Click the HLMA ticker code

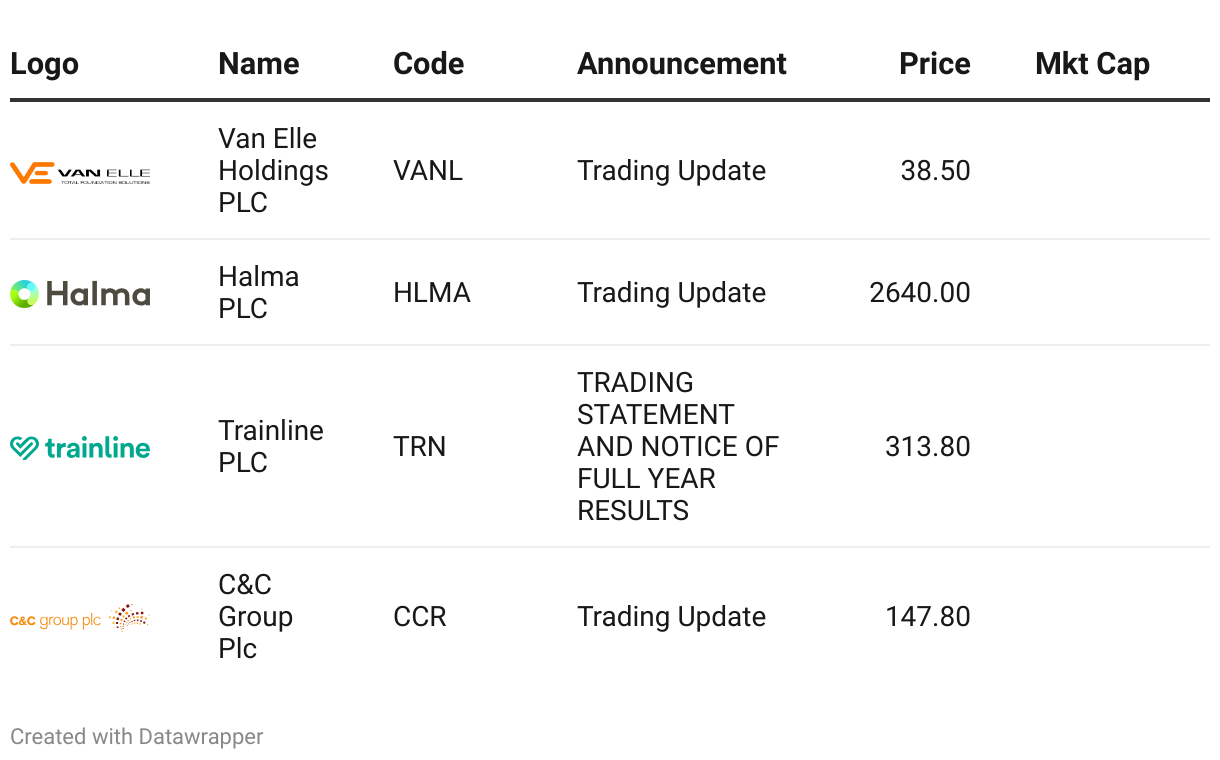(x=431, y=293)
